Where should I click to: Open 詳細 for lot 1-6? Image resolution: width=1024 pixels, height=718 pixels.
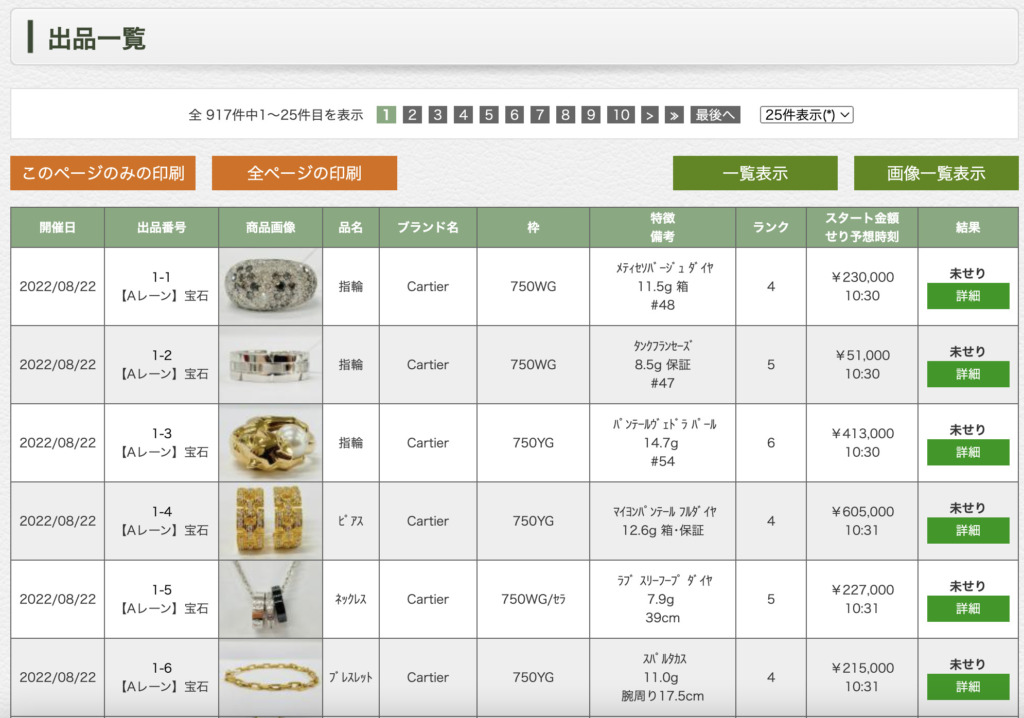[968, 687]
